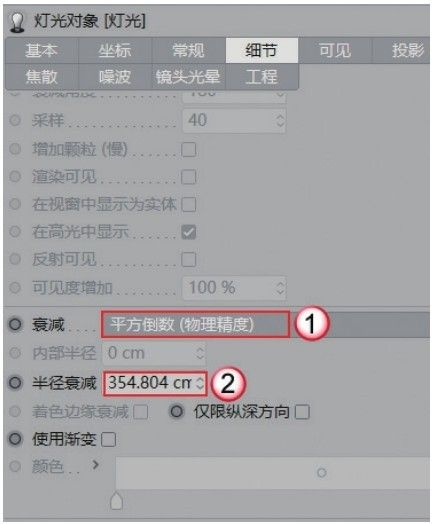Click animation dot beside 仅限纵深方向
The width and height of the screenshot is (433, 524).
pyautogui.click(x=176, y=411)
